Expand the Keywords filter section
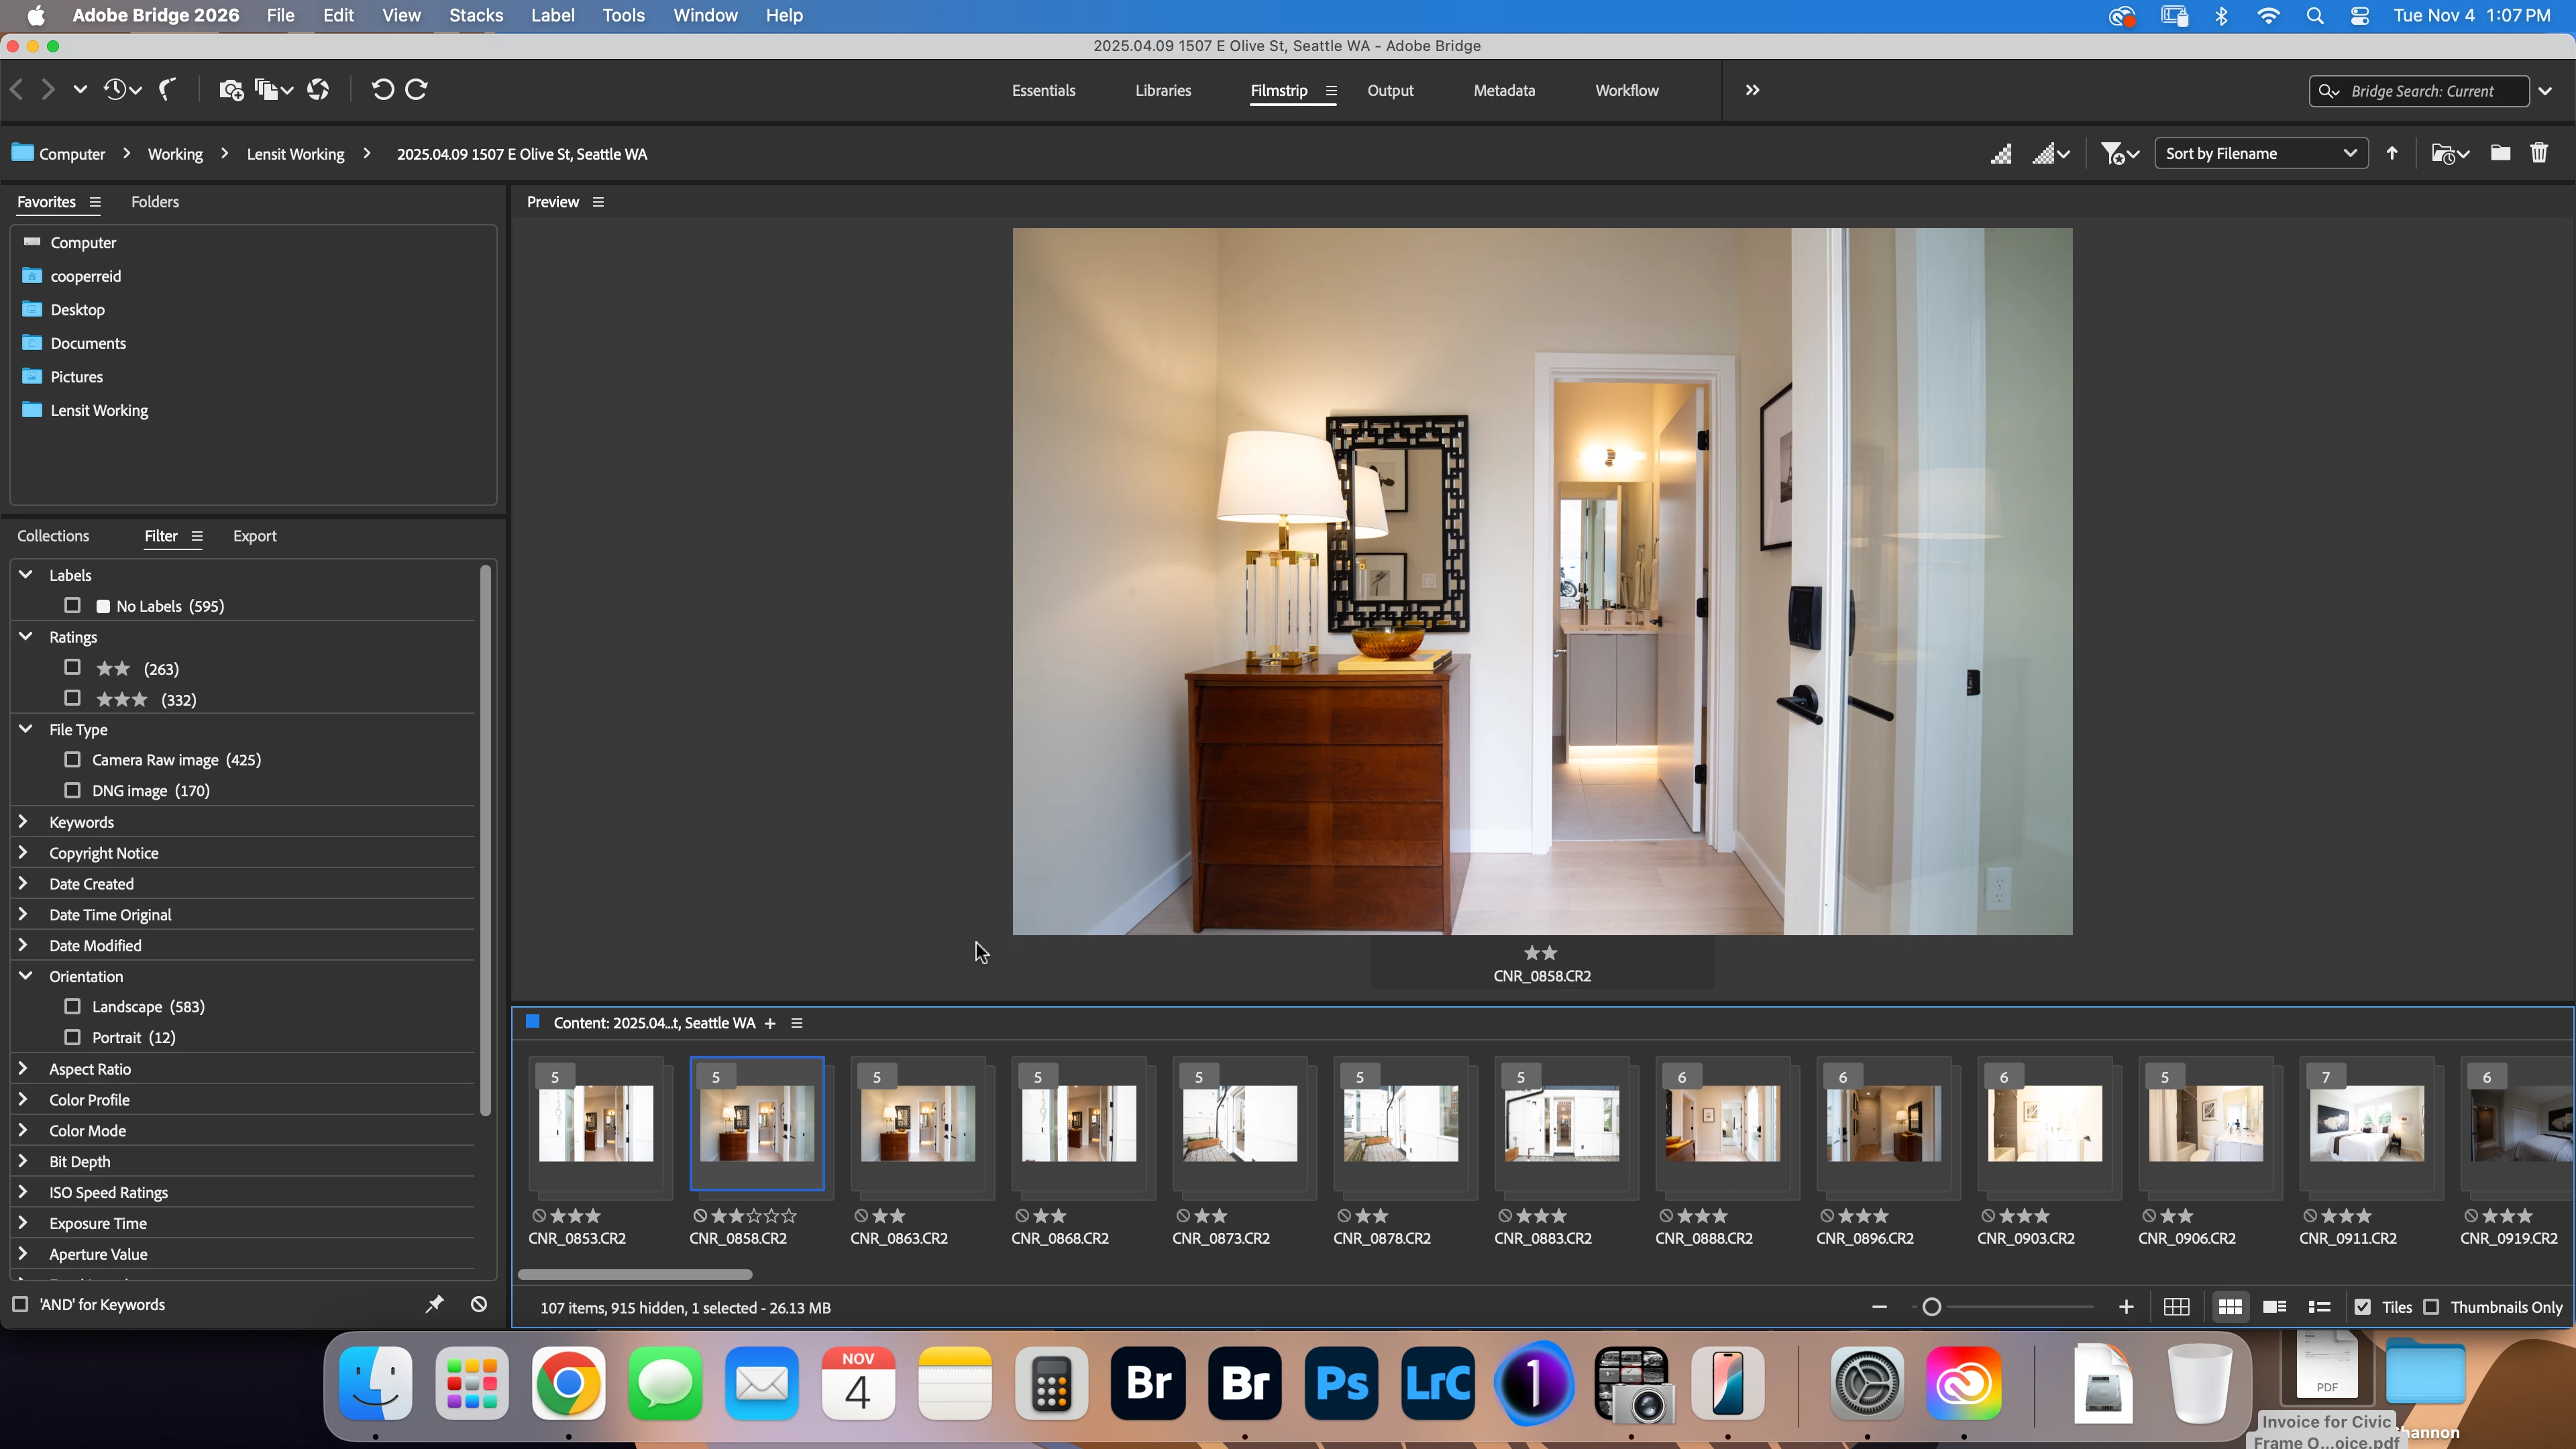Image resolution: width=2576 pixels, height=1449 pixels. tap(24, 822)
